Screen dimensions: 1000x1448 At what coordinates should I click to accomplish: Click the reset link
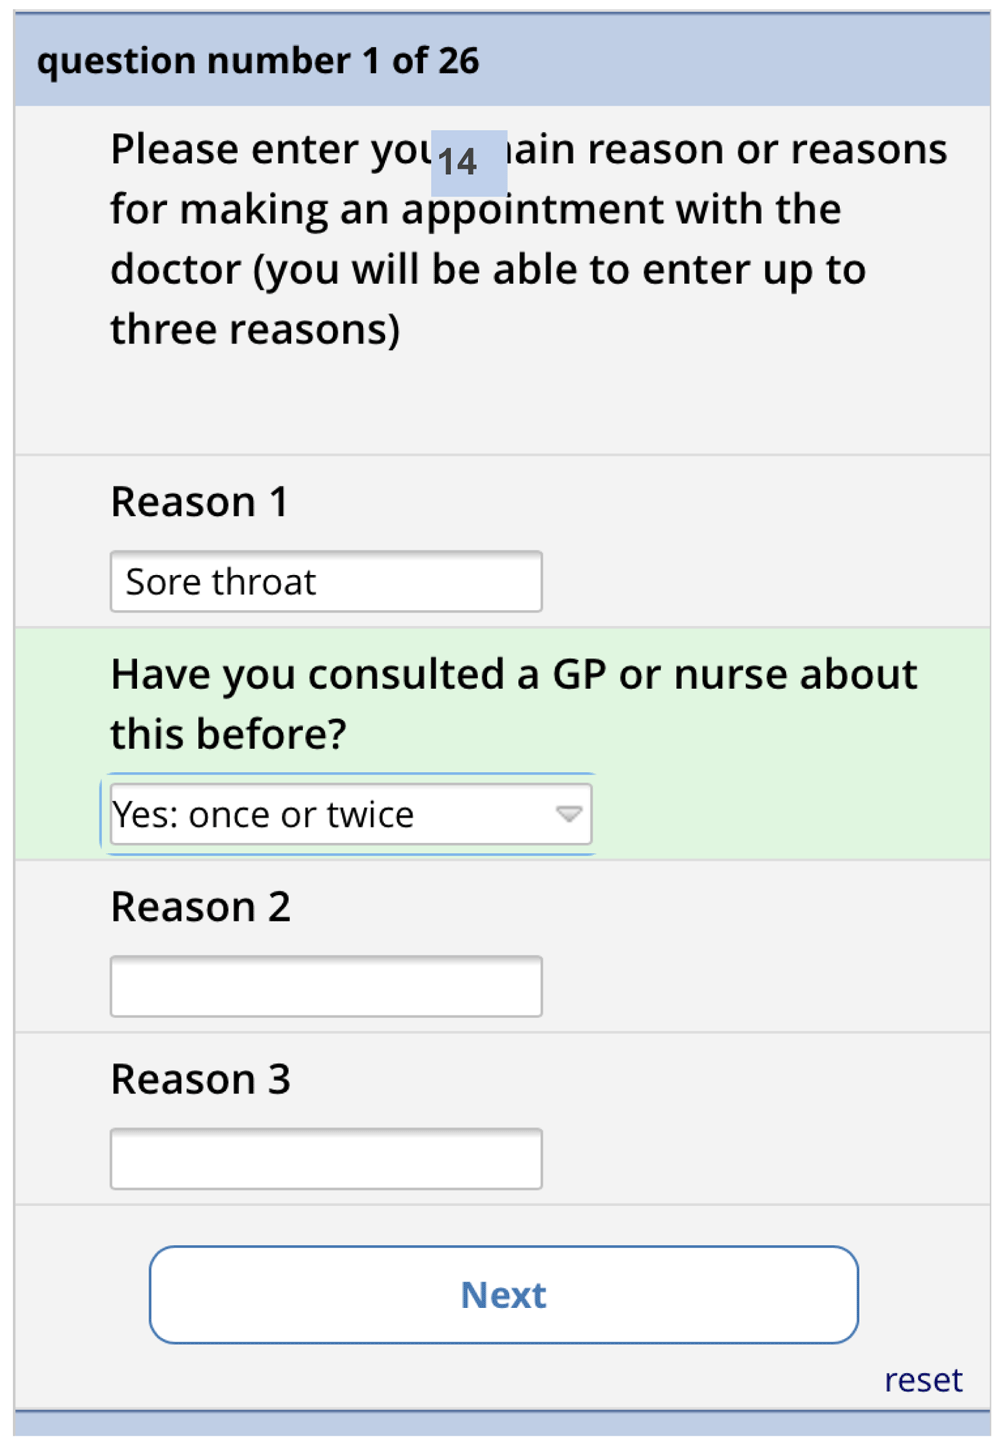922,1380
